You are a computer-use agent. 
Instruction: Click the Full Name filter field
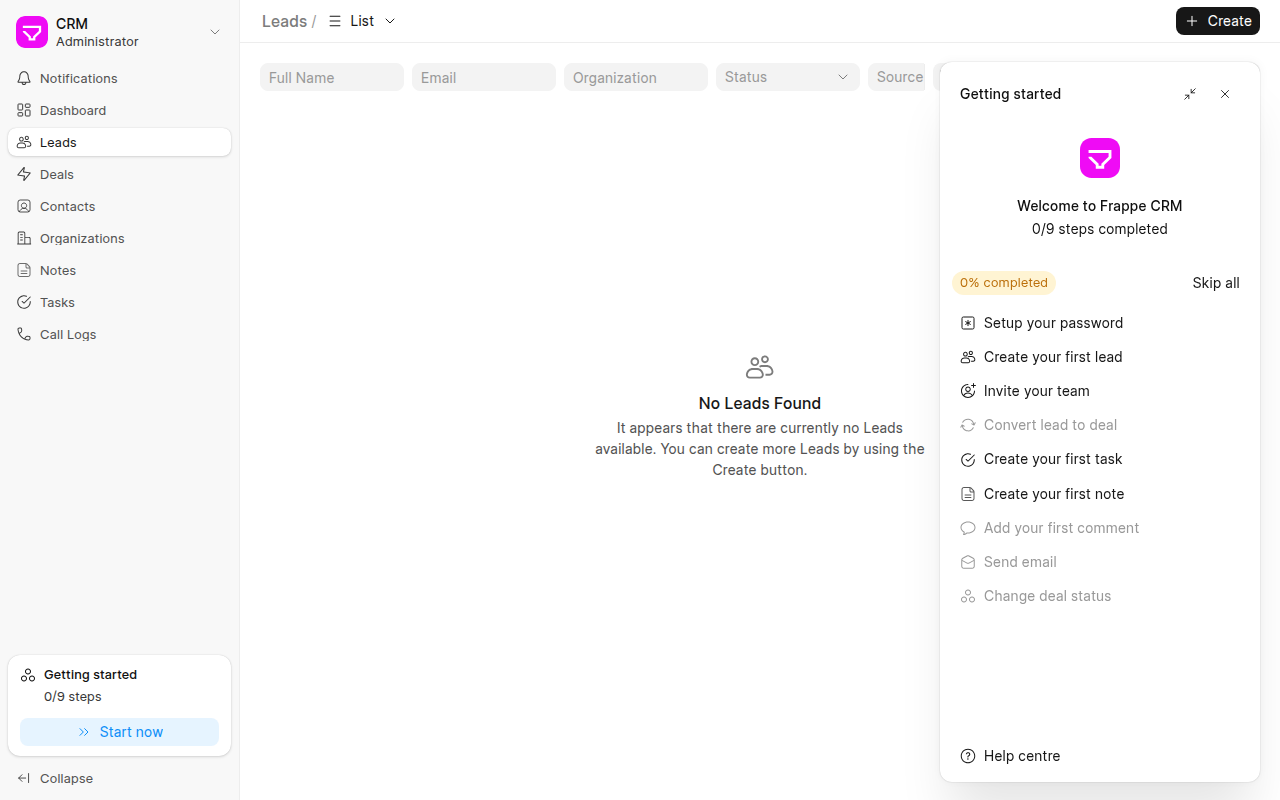(x=332, y=77)
